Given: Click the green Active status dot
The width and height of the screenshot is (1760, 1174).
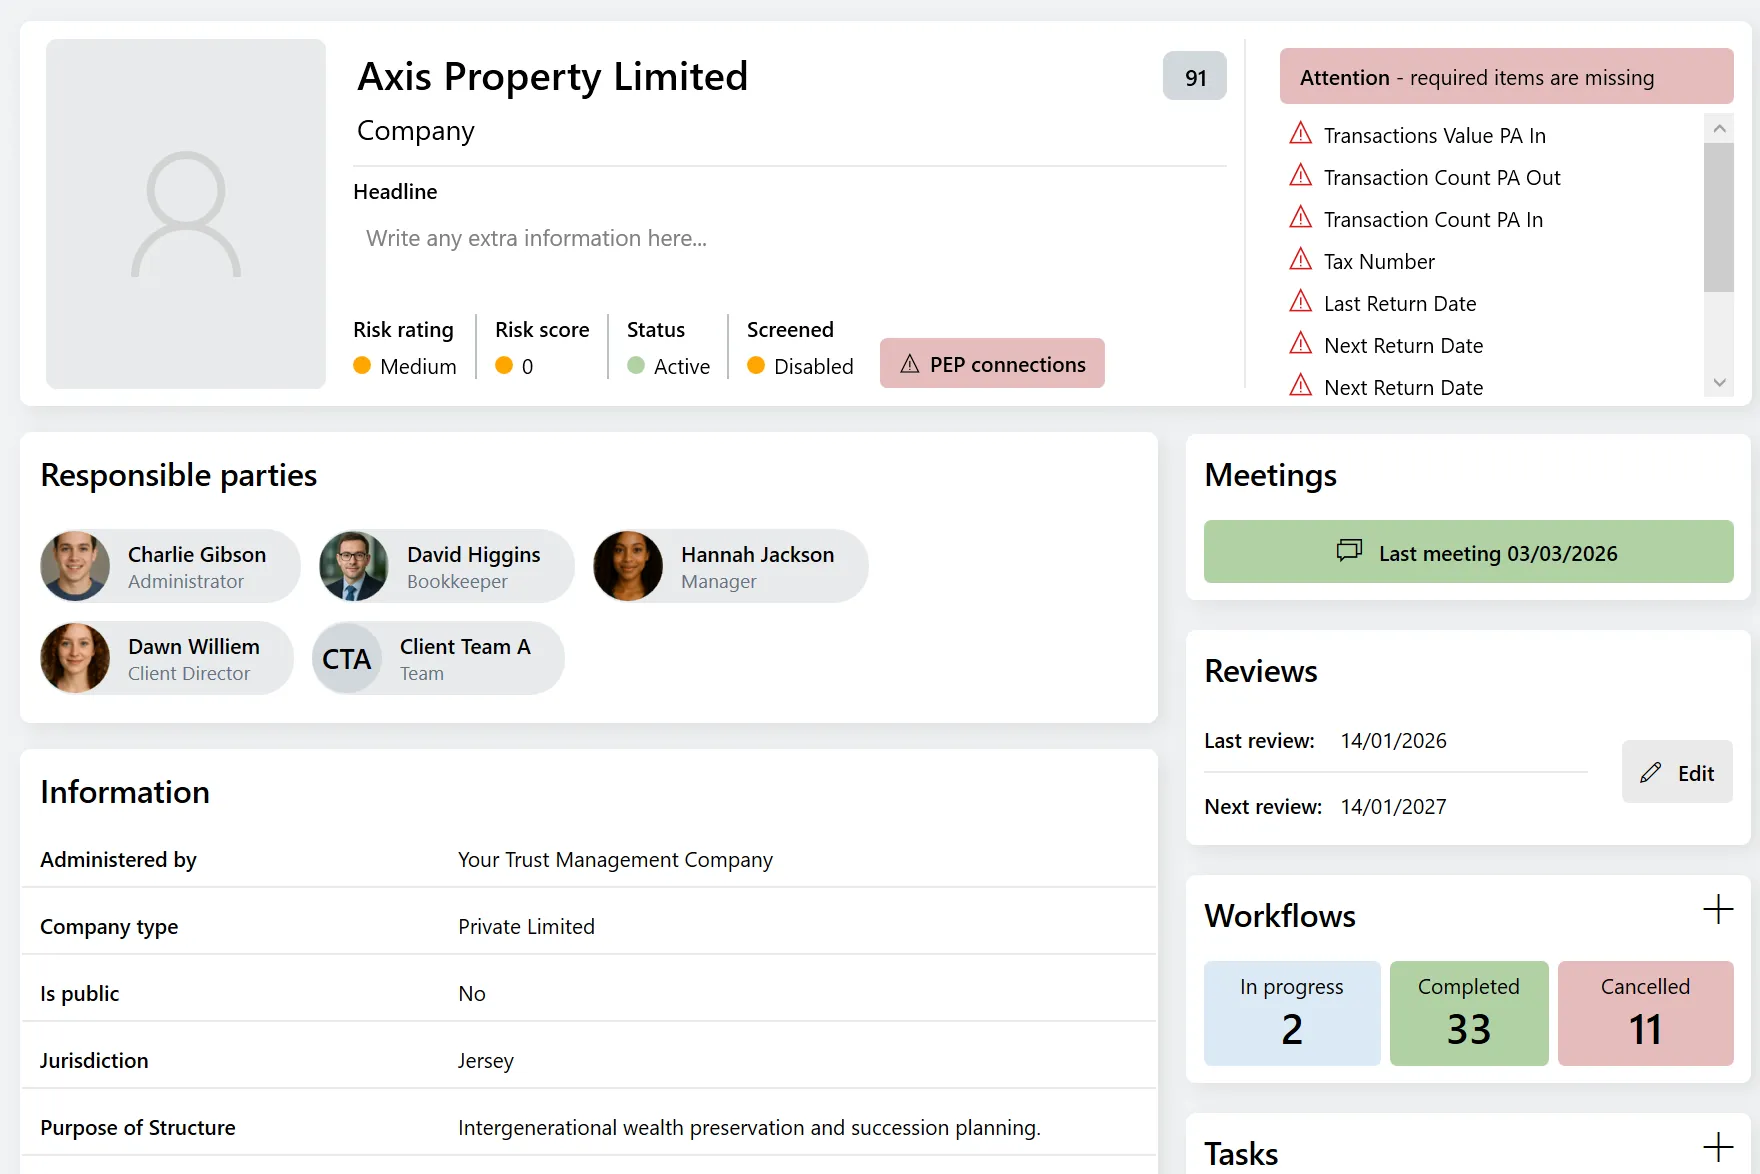Looking at the screenshot, I should coord(637,366).
